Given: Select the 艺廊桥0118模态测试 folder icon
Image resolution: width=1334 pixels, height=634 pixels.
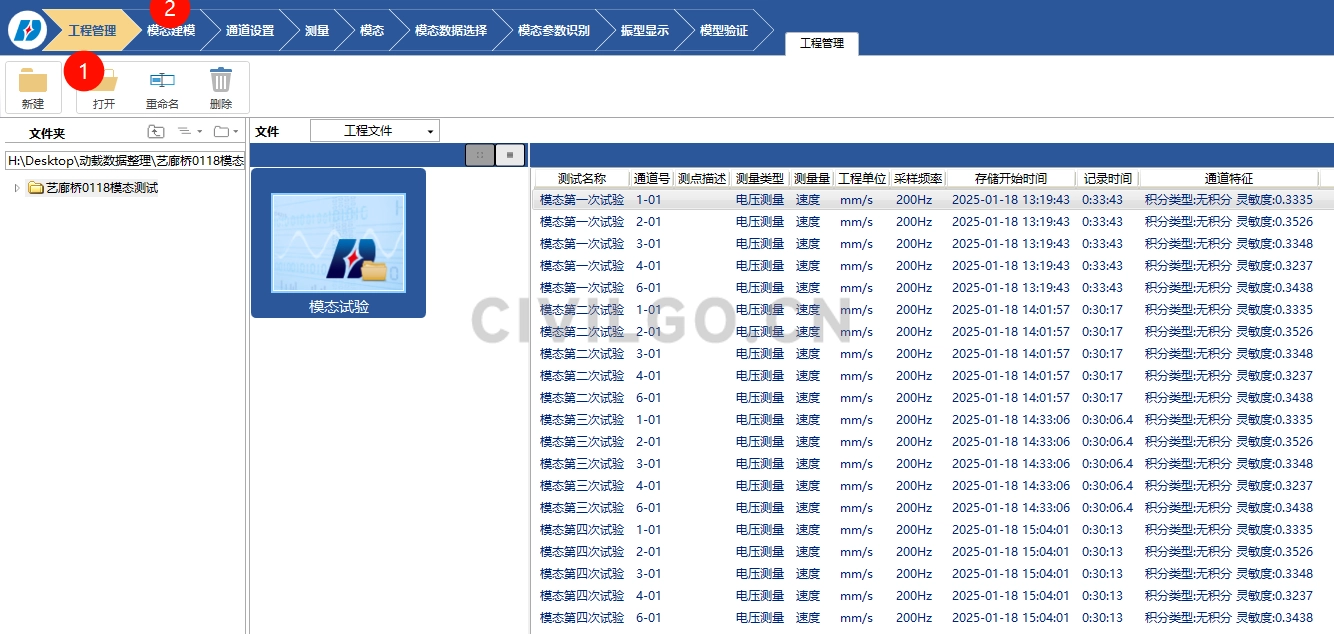Looking at the screenshot, I should click(36, 188).
